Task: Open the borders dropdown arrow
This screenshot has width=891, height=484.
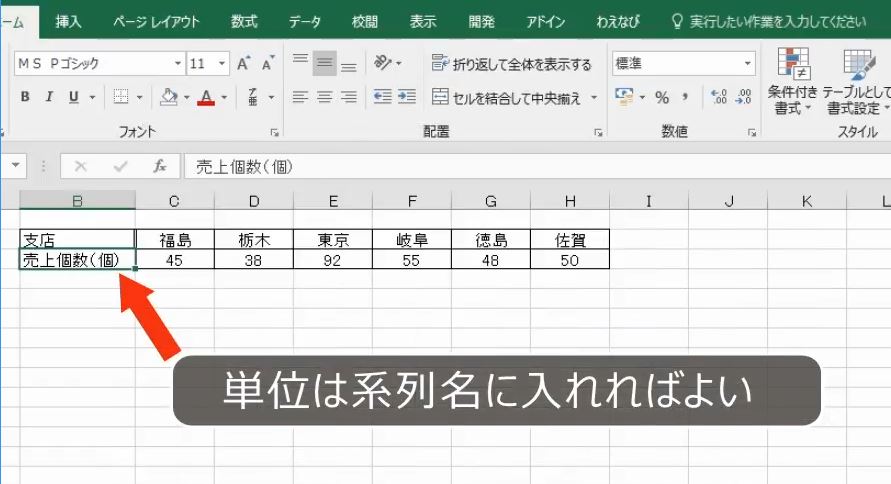Action: (139, 98)
